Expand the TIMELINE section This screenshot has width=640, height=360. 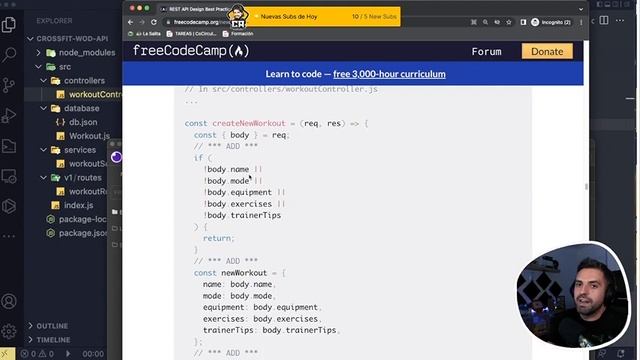coord(49,340)
